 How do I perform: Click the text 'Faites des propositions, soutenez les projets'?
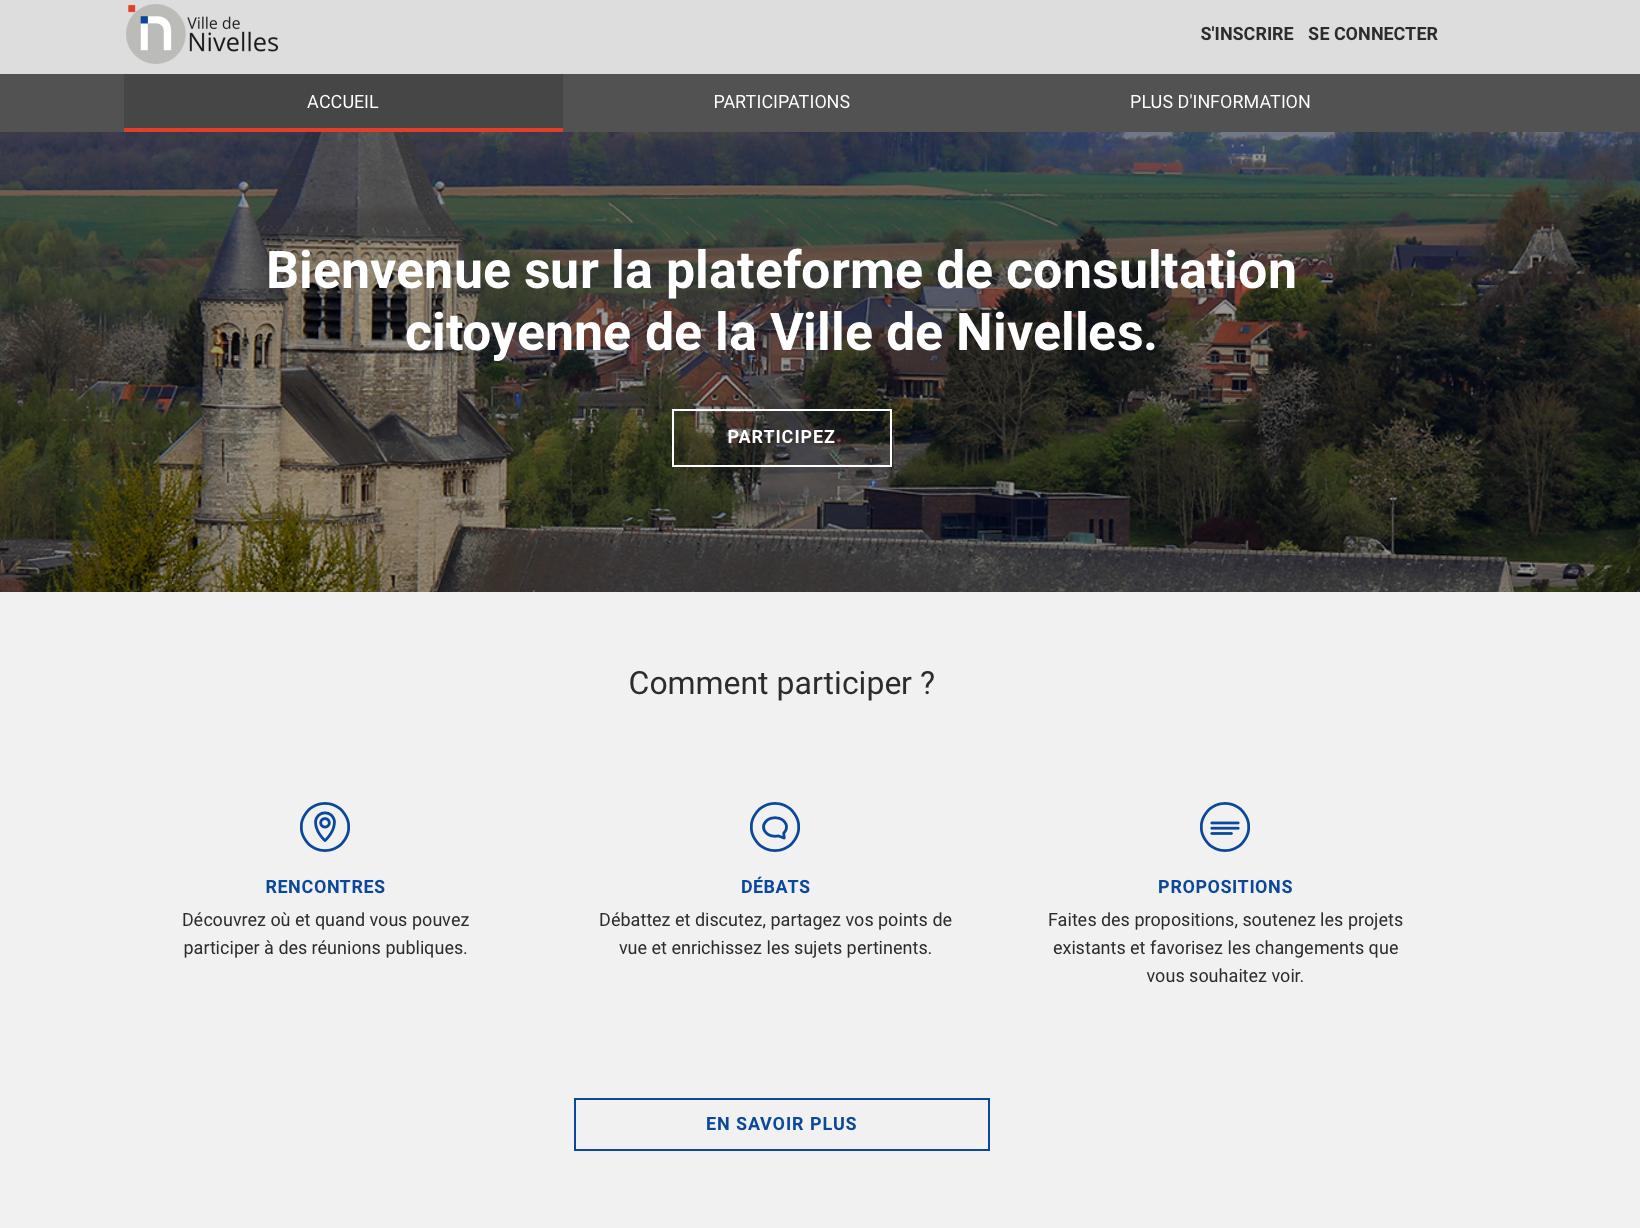tap(1225, 920)
